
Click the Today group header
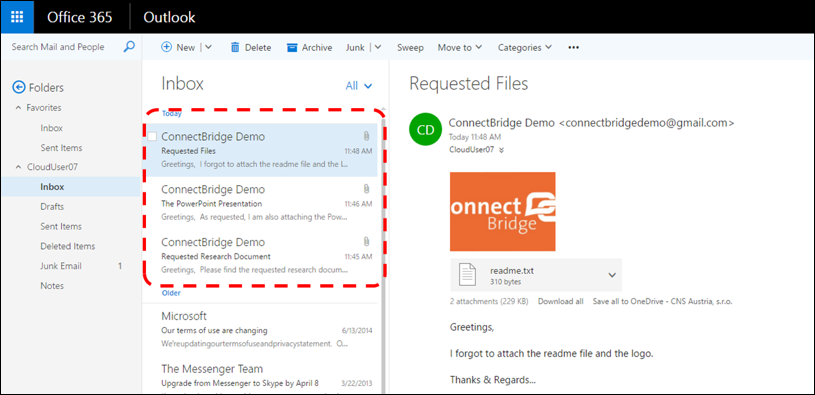pyautogui.click(x=172, y=113)
